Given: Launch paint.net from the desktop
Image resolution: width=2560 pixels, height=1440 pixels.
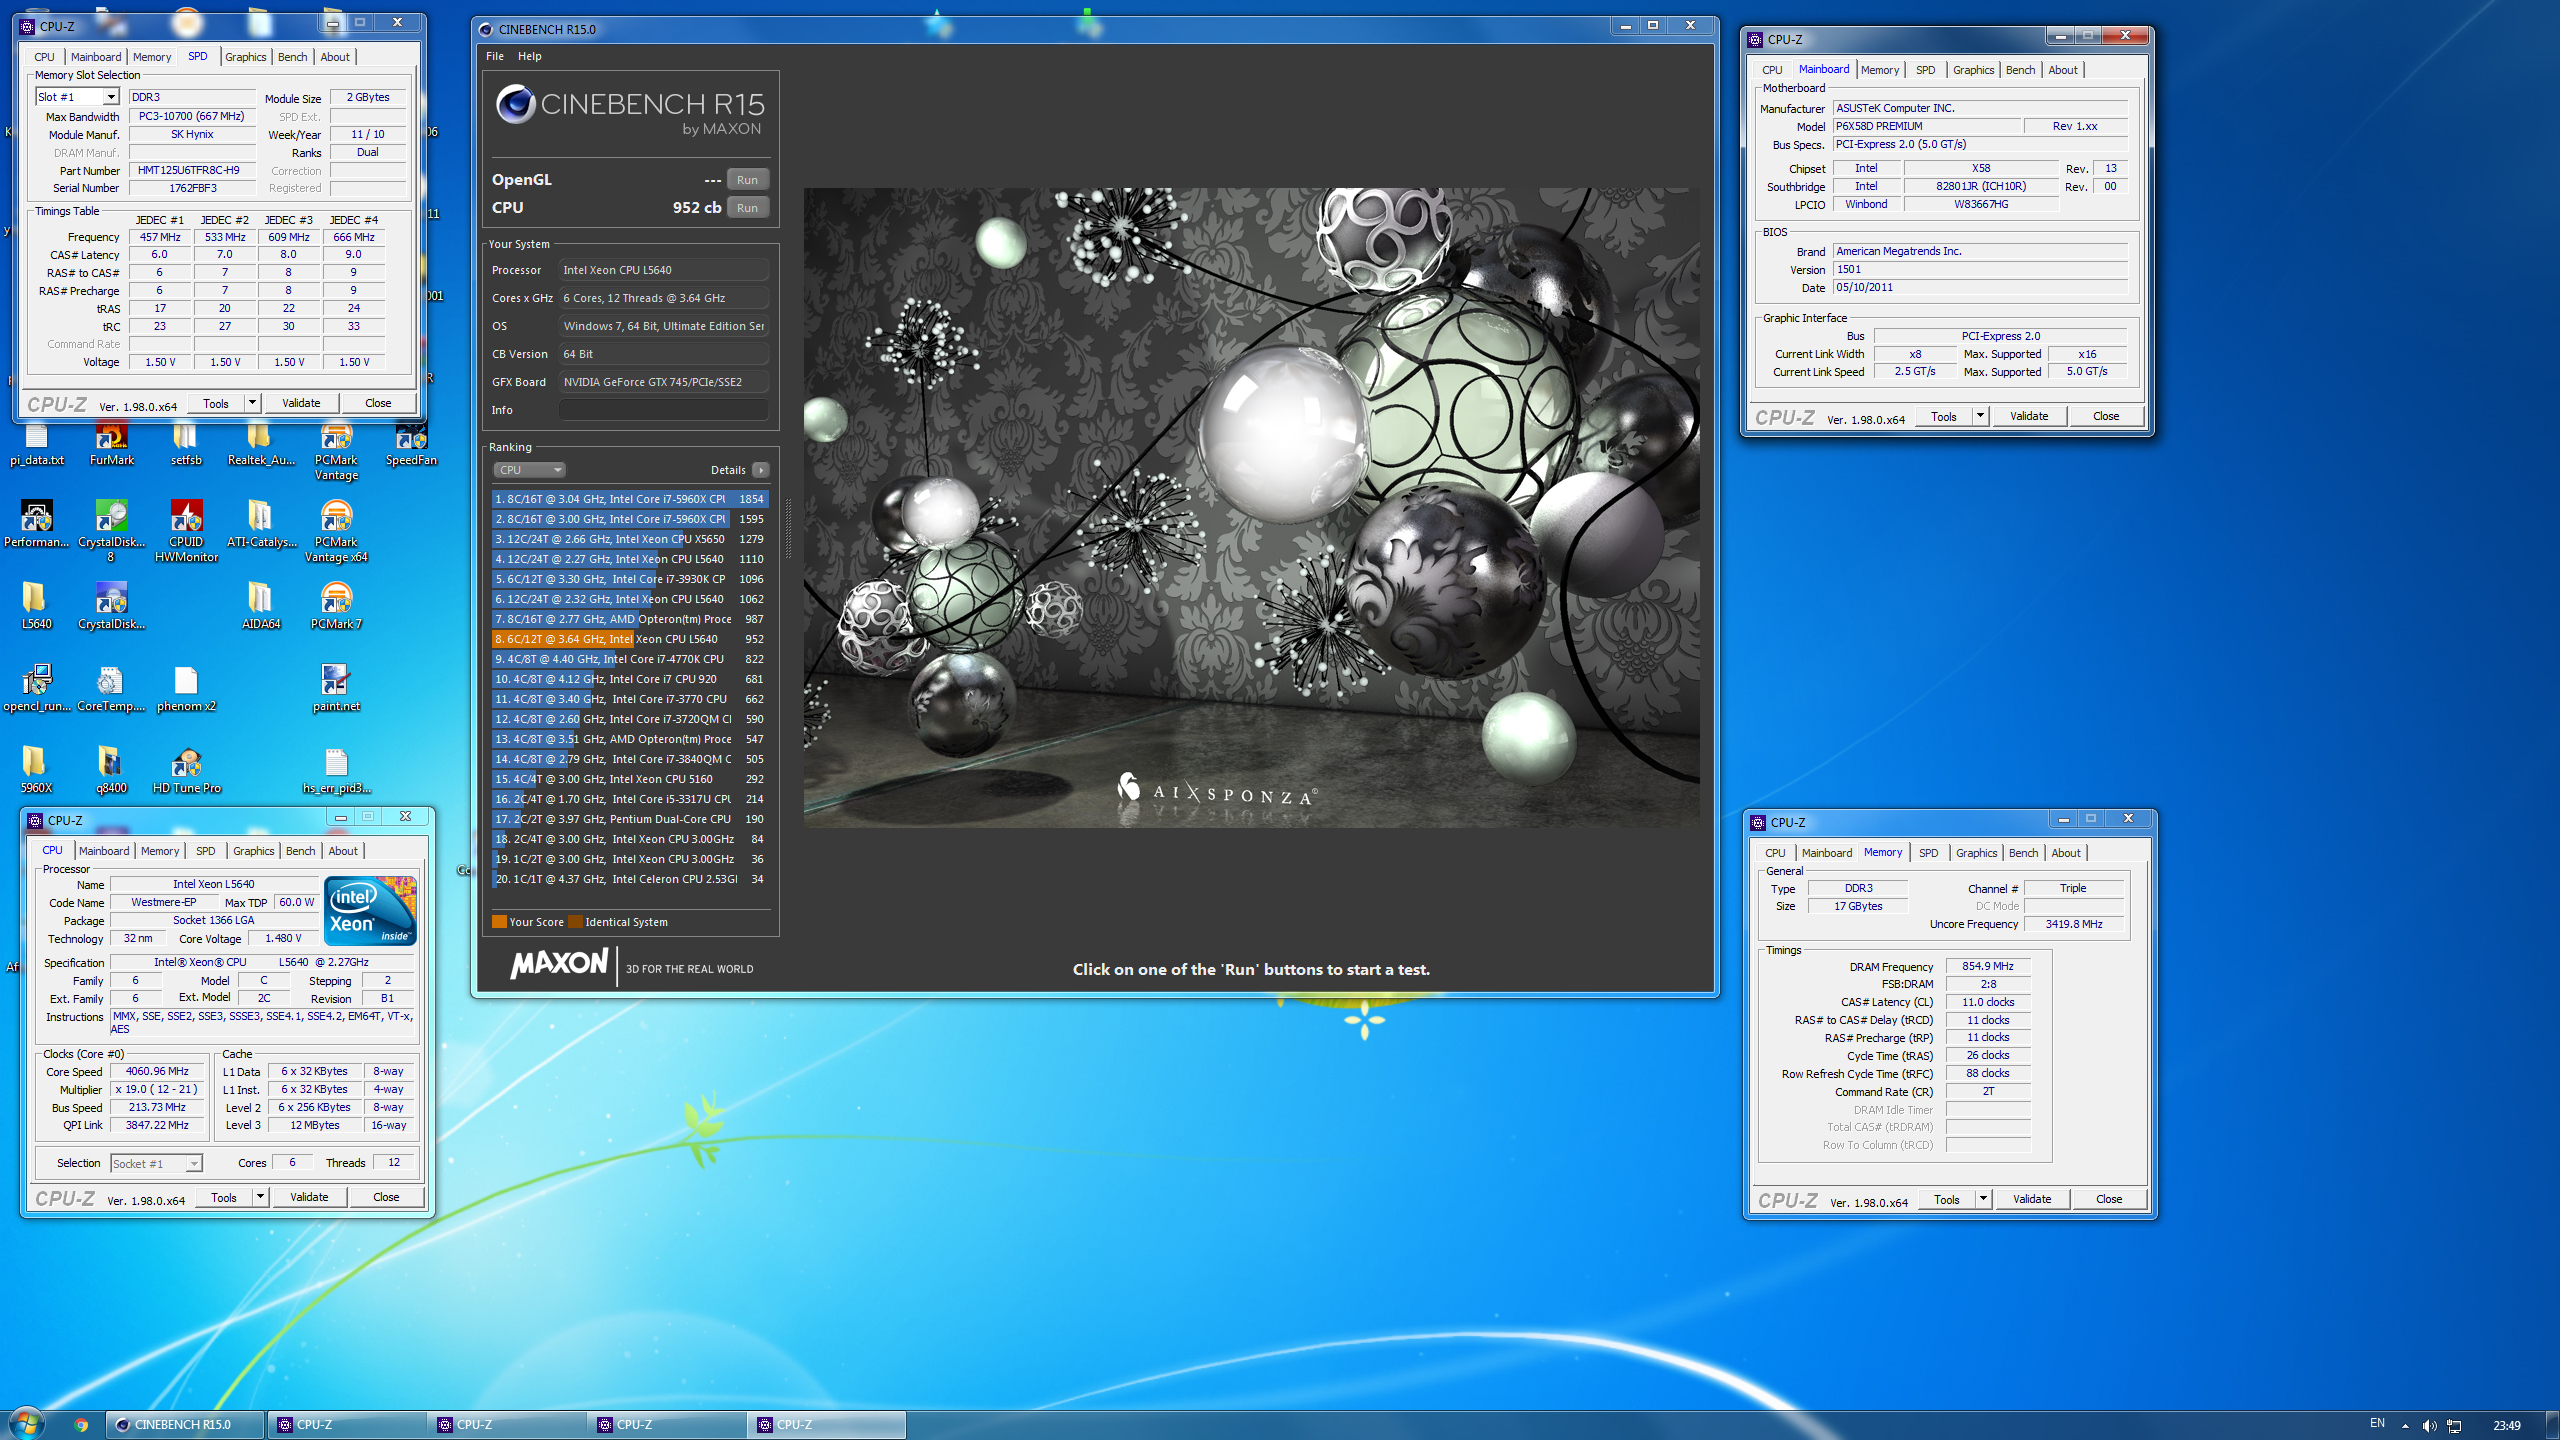Looking at the screenshot, I should click(336, 688).
